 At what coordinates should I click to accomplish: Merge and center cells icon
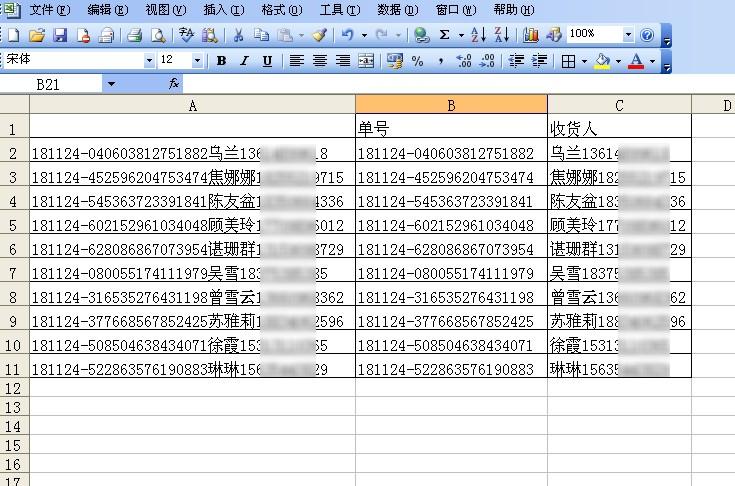coord(366,60)
